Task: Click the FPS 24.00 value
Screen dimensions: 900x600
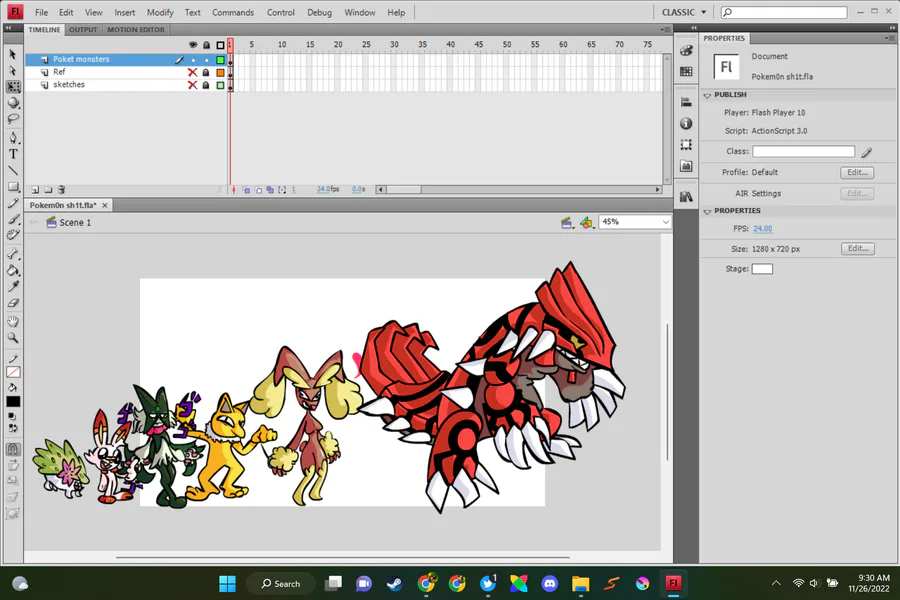Action: [762, 229]
